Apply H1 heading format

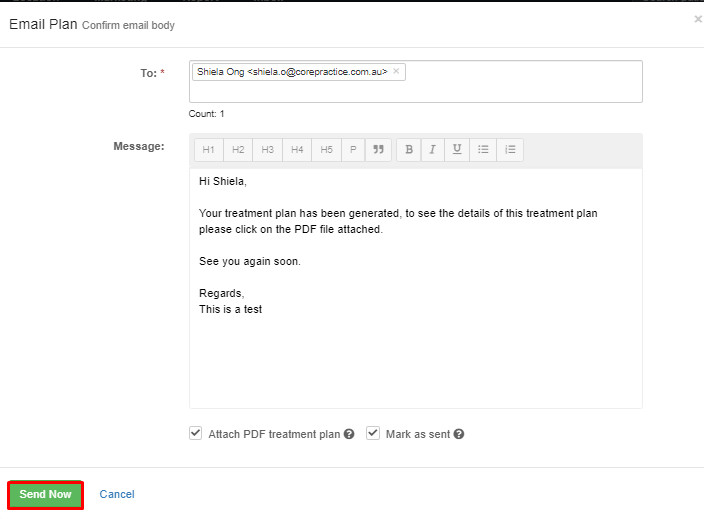[x=208, y=150]
